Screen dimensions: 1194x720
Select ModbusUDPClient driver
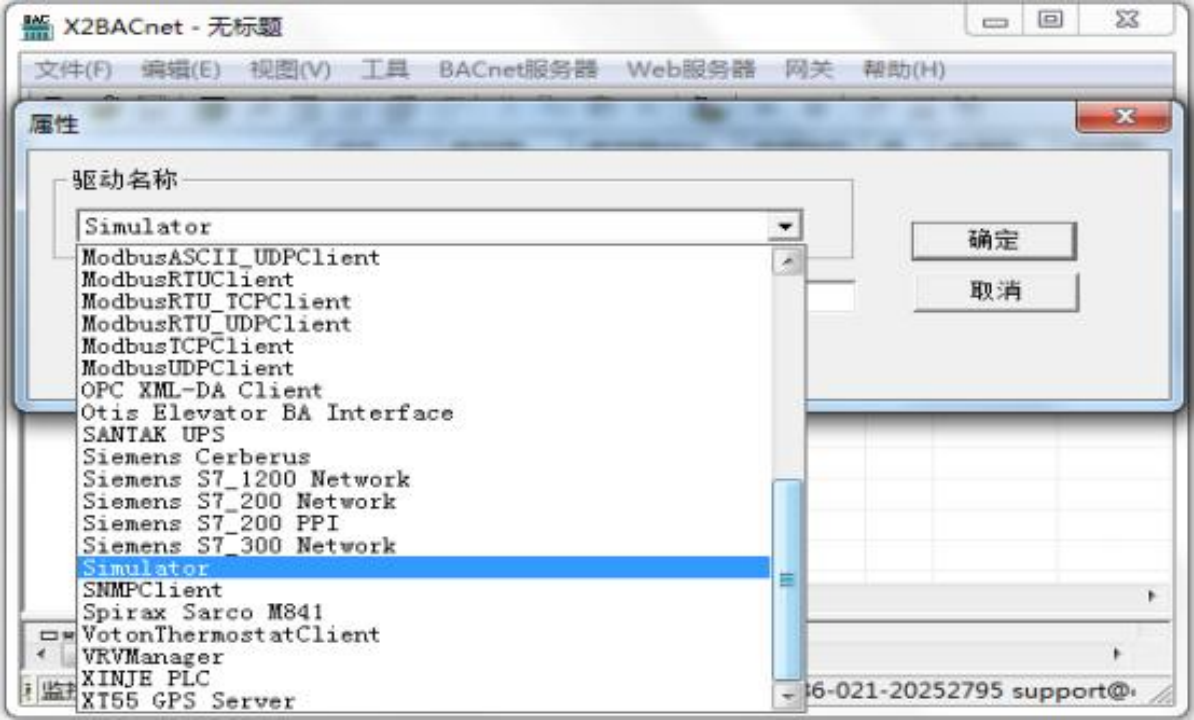click(x=425, y=368)
